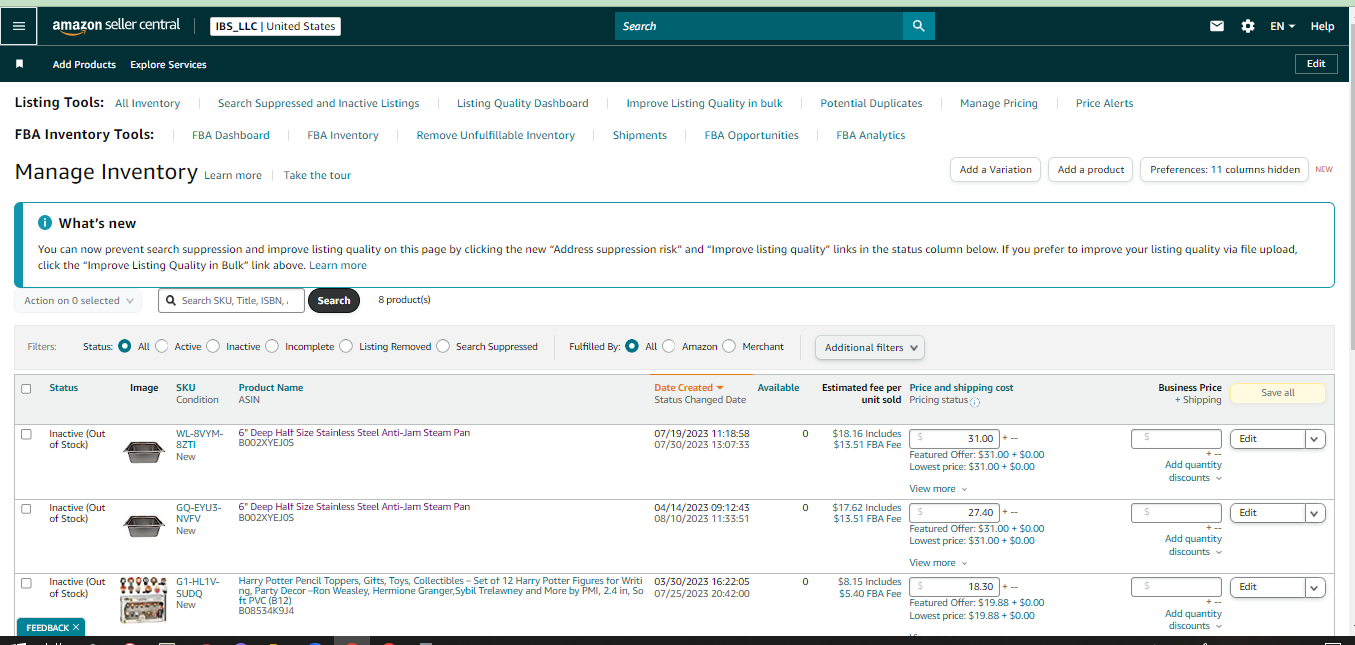This screenshot has width=1355, height=645.
Task: Click the Add a product button
Action: pyautogui.click(x=1091, y=170)
